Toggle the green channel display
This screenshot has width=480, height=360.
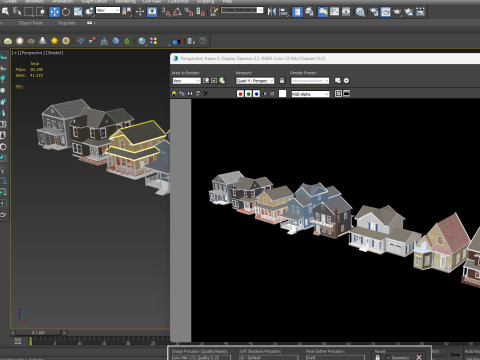tap(248, 94)
